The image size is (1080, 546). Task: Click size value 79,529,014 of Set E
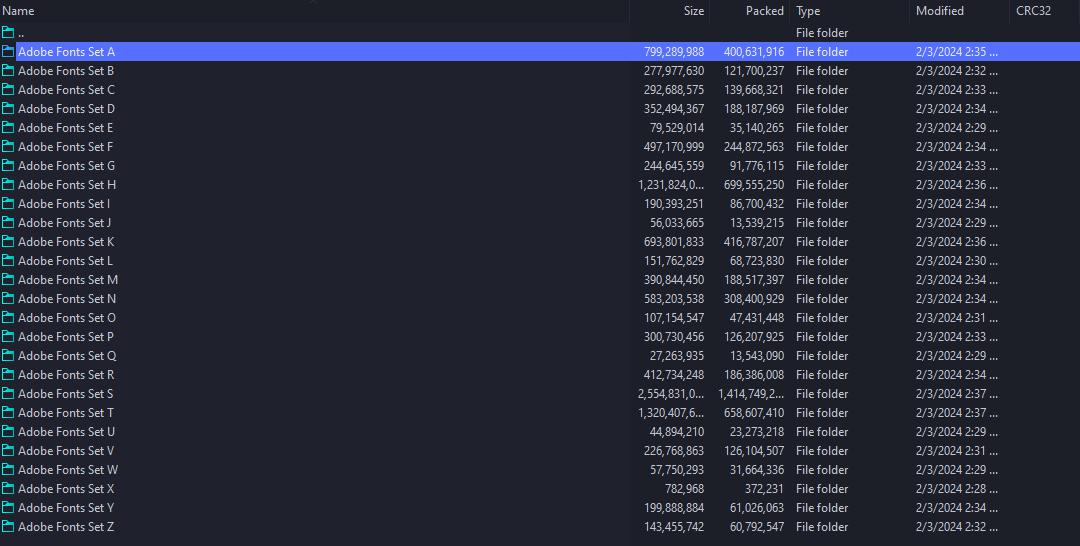pyautogui.click(x=677, y=127)
